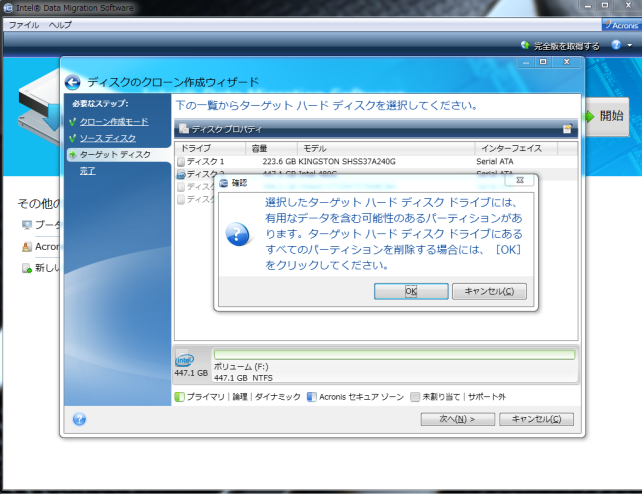
Task: Go to クローン作成モード step
Action: point(114,122)
